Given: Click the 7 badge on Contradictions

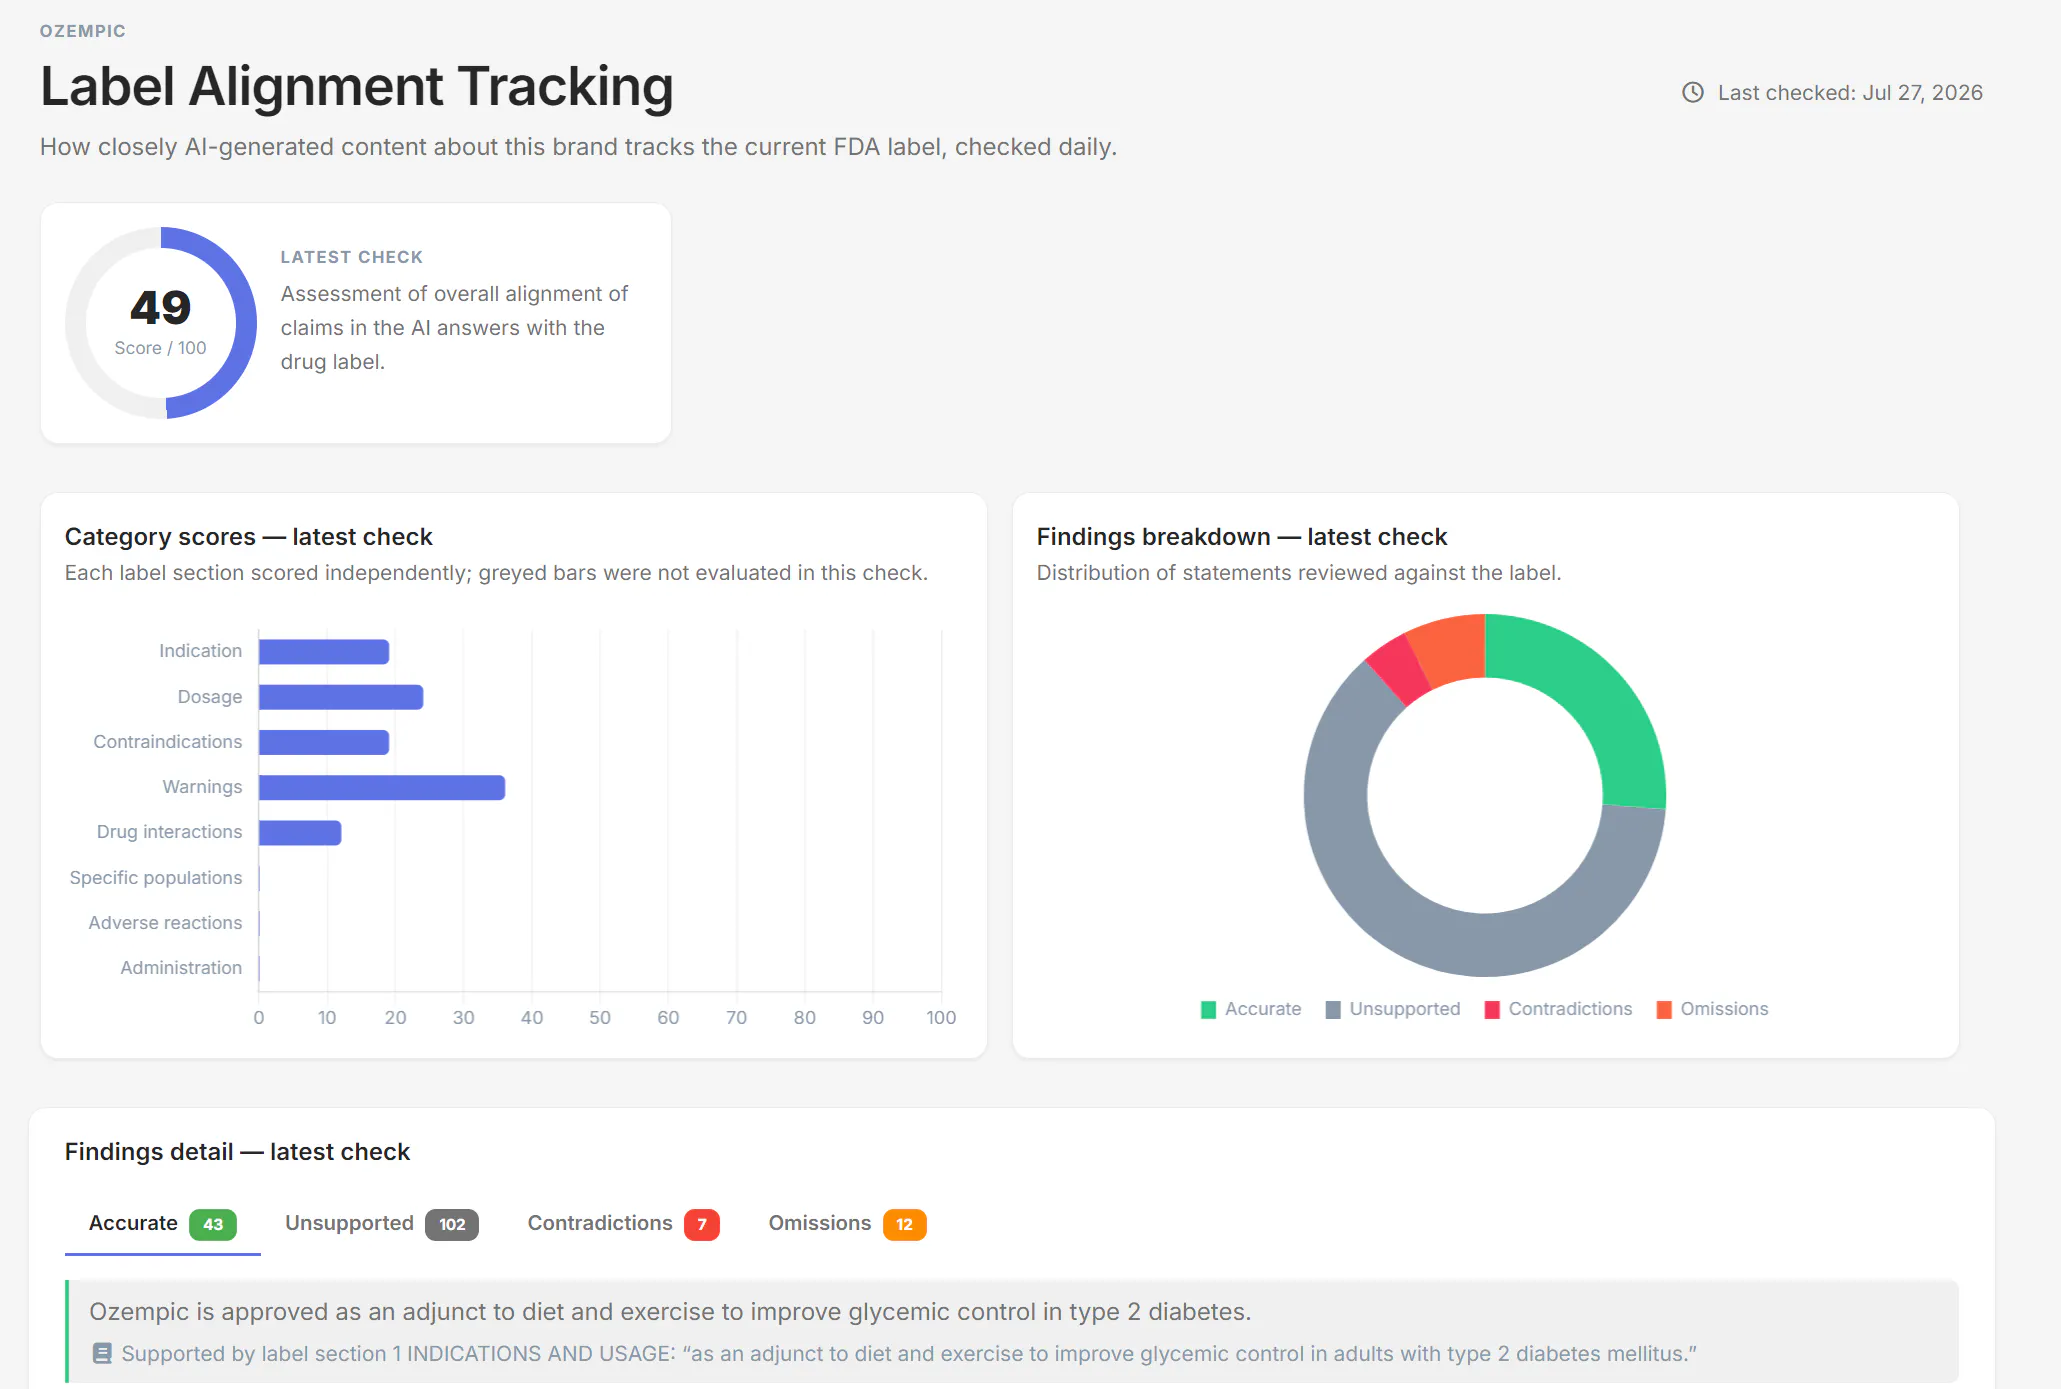Looking at the screenshot, I should (x=702, y=1225).
